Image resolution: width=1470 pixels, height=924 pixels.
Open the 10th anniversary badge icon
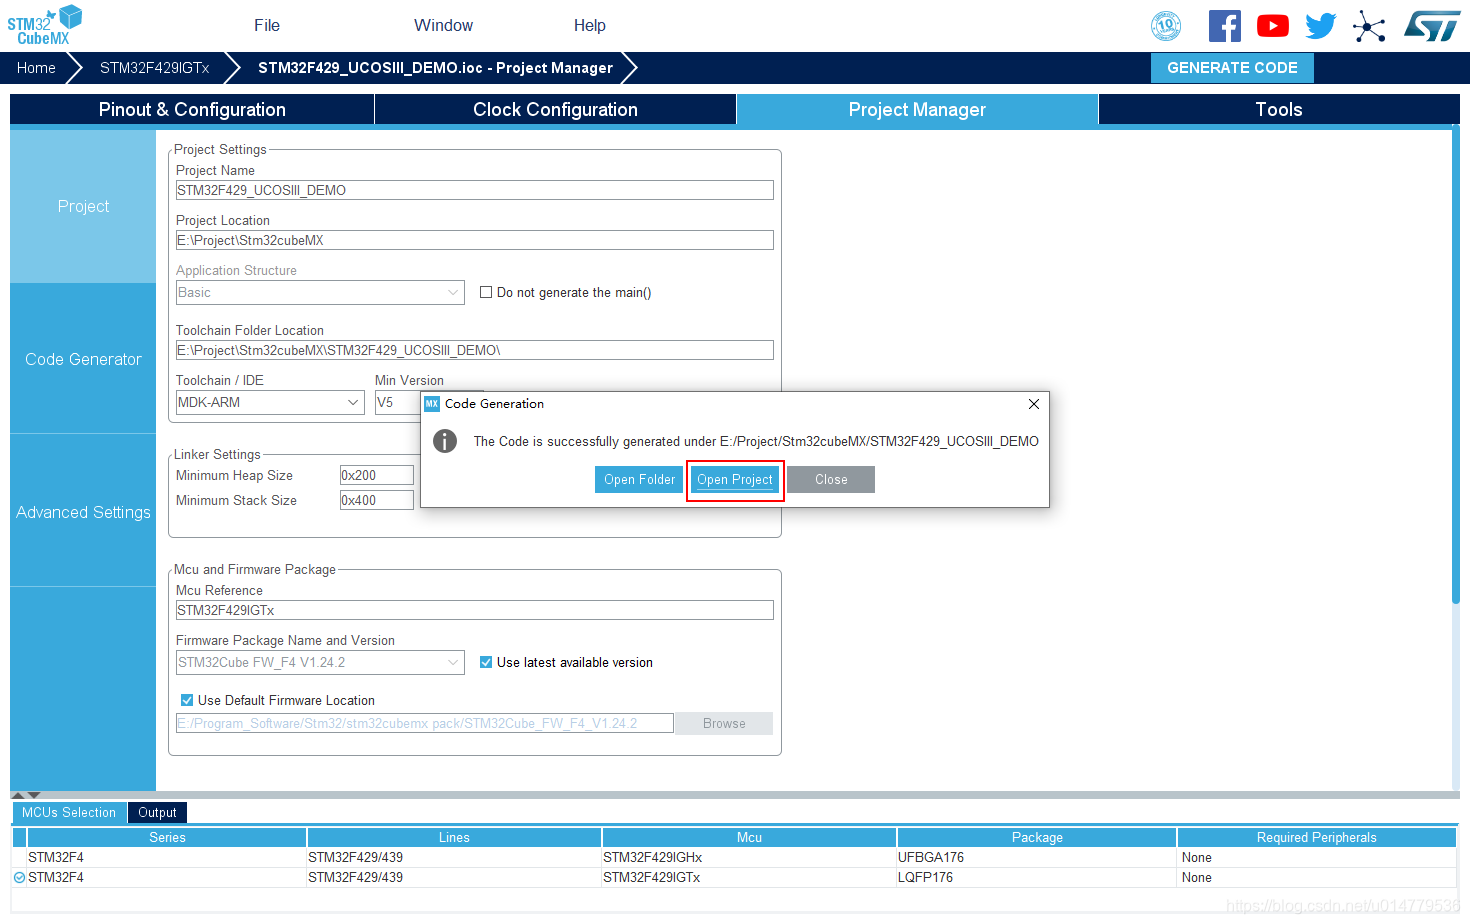pyautogui.click(x=1166, y=26)
